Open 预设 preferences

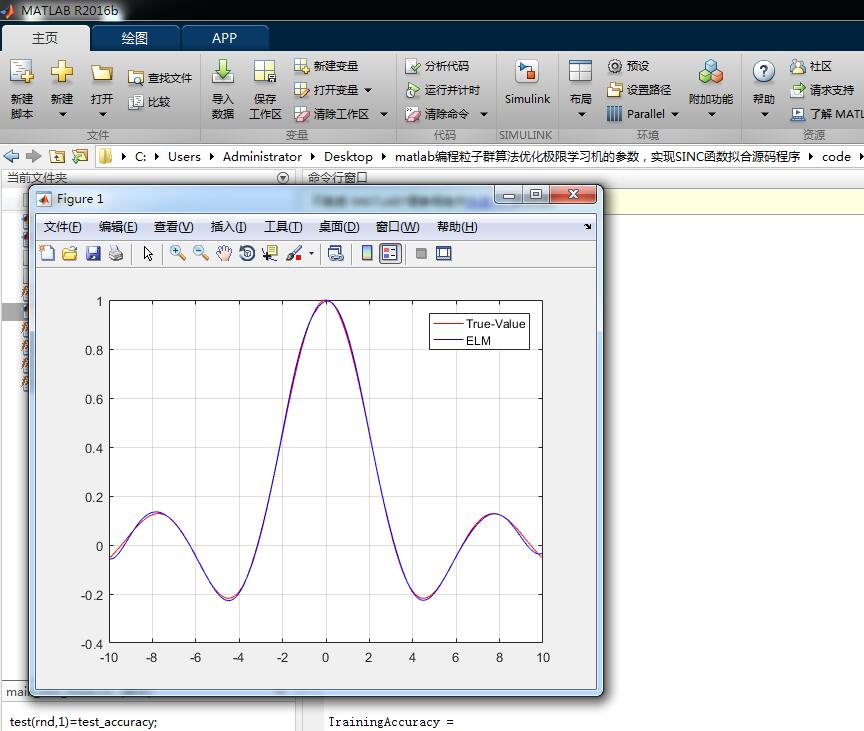(628, 66)
